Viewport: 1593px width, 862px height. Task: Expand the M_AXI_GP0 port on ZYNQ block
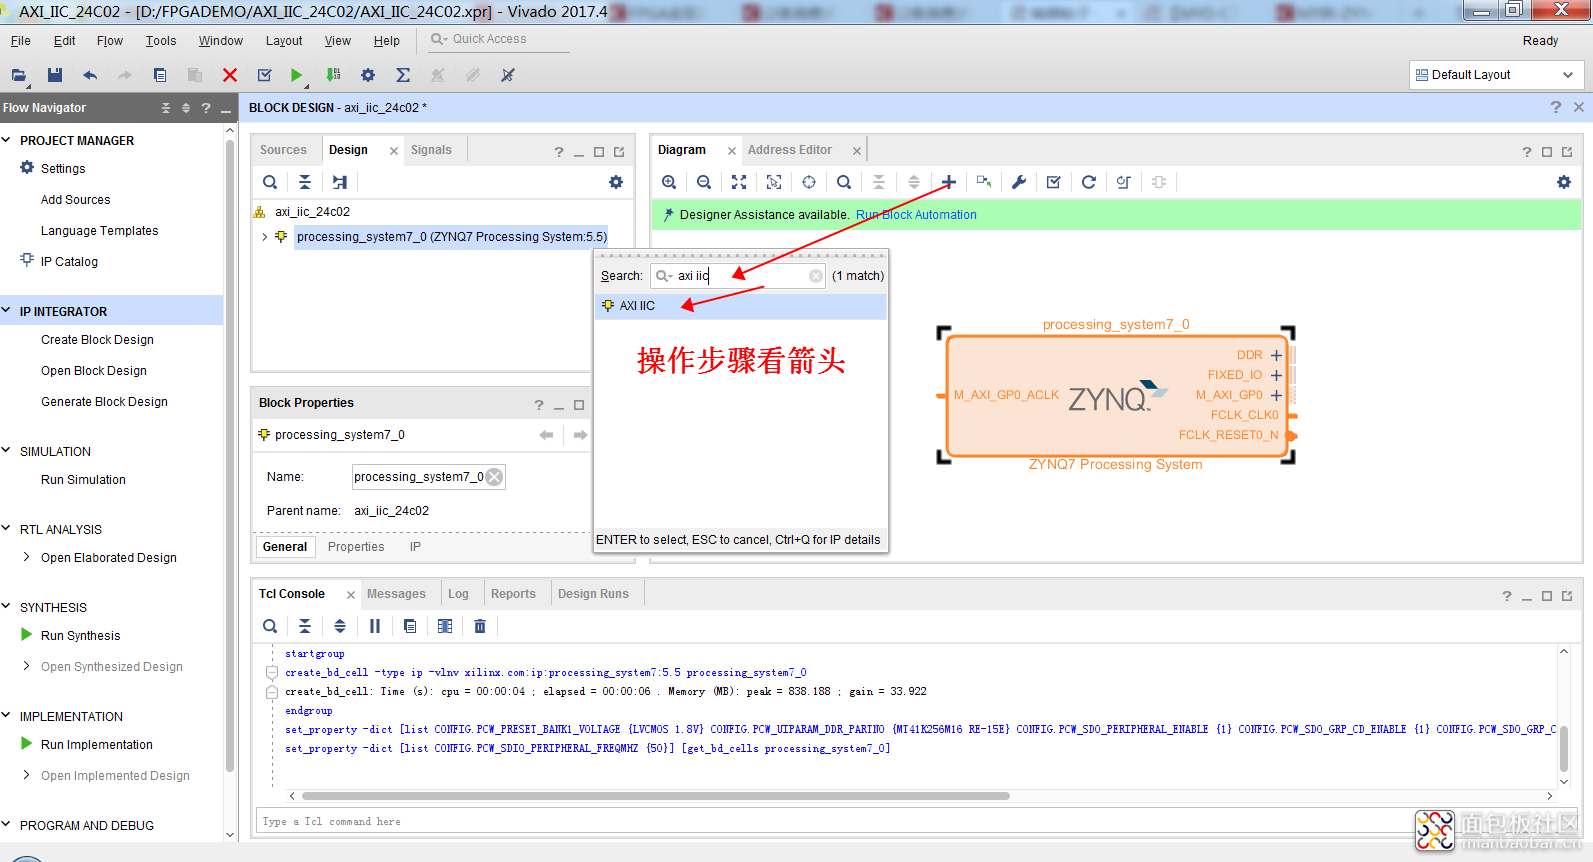pos(1276,395)
